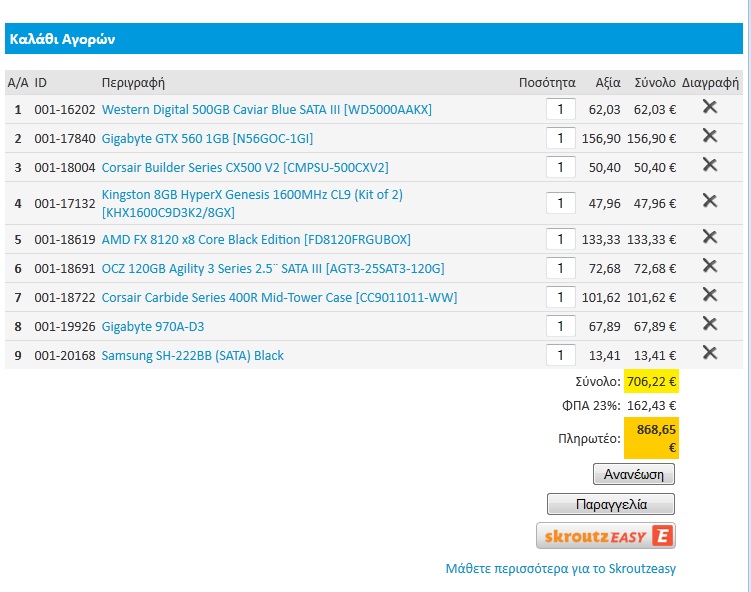Click the product ID 001-20168

tap(65, 356)
